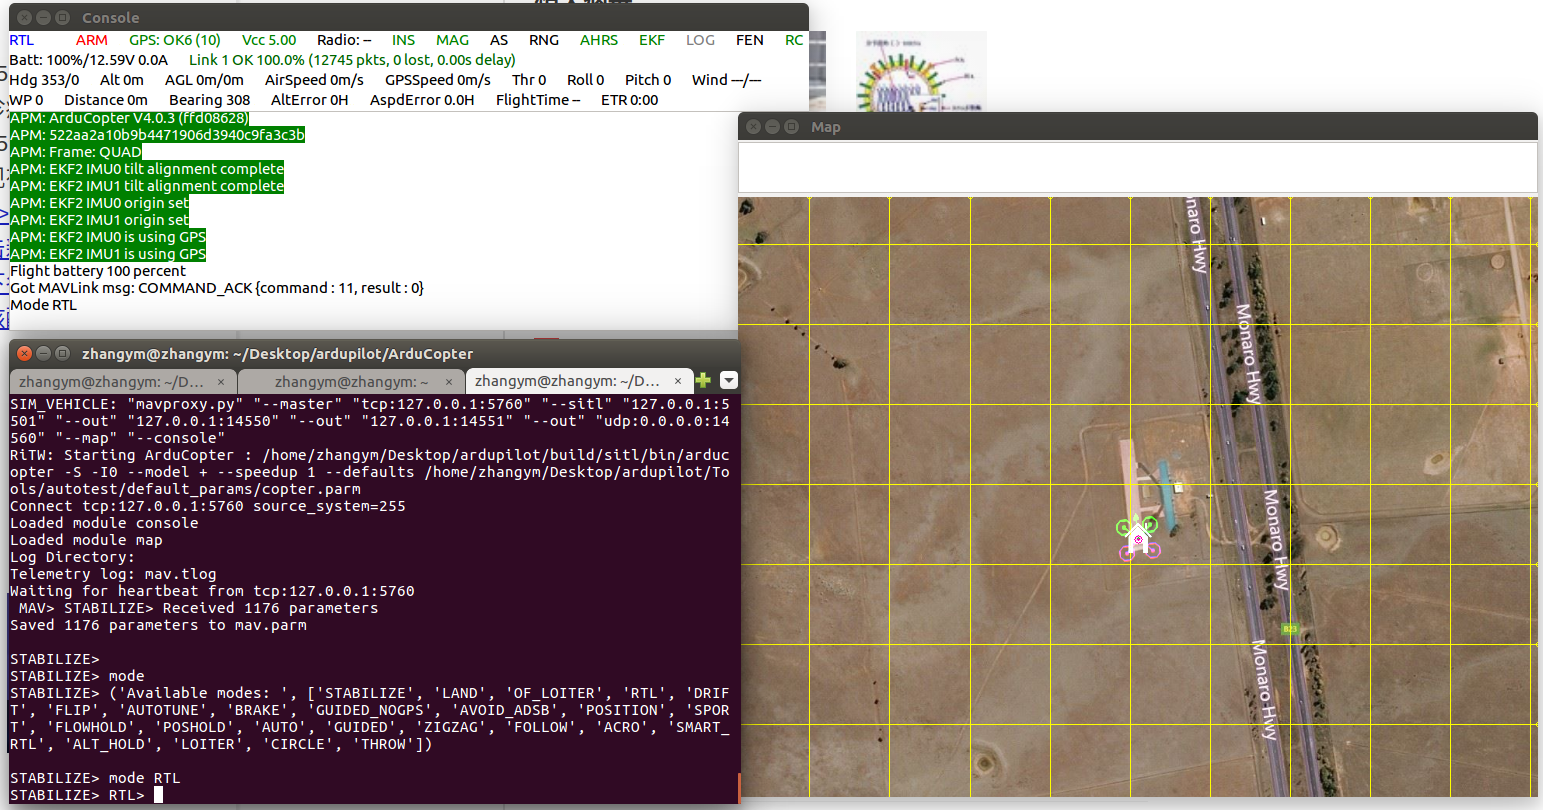Viewport: 1543px width, 810px height.
Task: Click the 'GPS: OK6 (10)' status
Action: [x=175, y=40]
